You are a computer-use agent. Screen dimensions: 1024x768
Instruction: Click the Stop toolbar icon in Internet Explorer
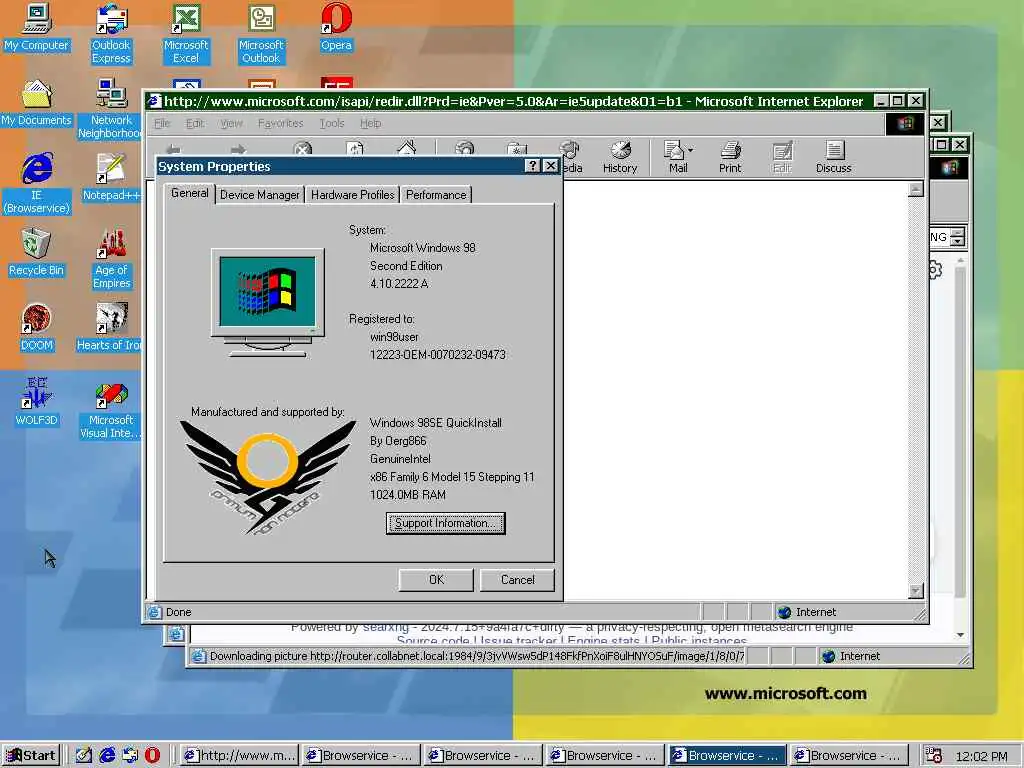click(302, 149)
